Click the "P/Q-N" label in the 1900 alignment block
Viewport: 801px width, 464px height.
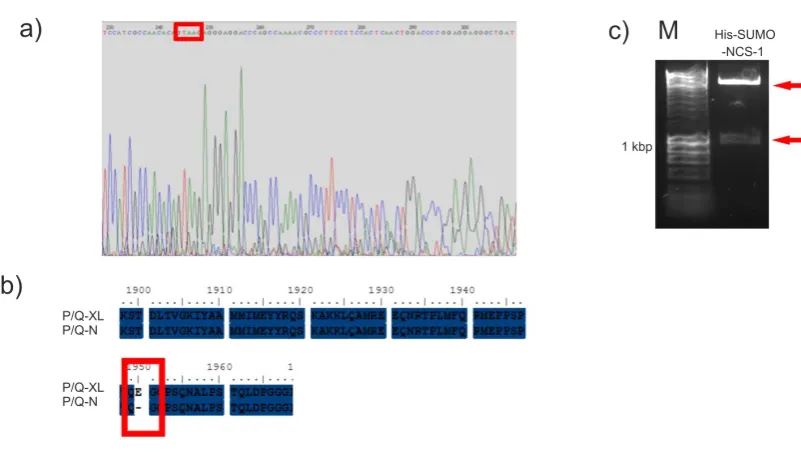[x=80, y=330]
